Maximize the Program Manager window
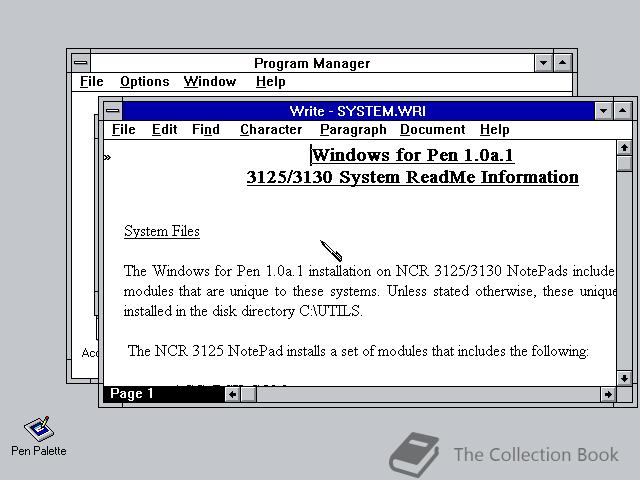Screen dimensions: 640x480 [x=562, y=63]
